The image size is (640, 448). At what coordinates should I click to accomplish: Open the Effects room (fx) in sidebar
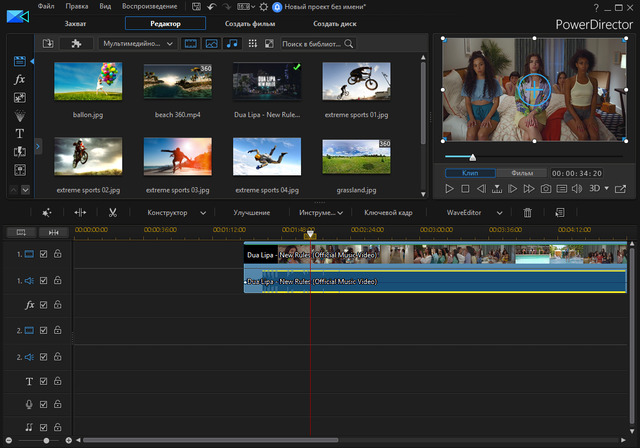(x=20, y=80)
